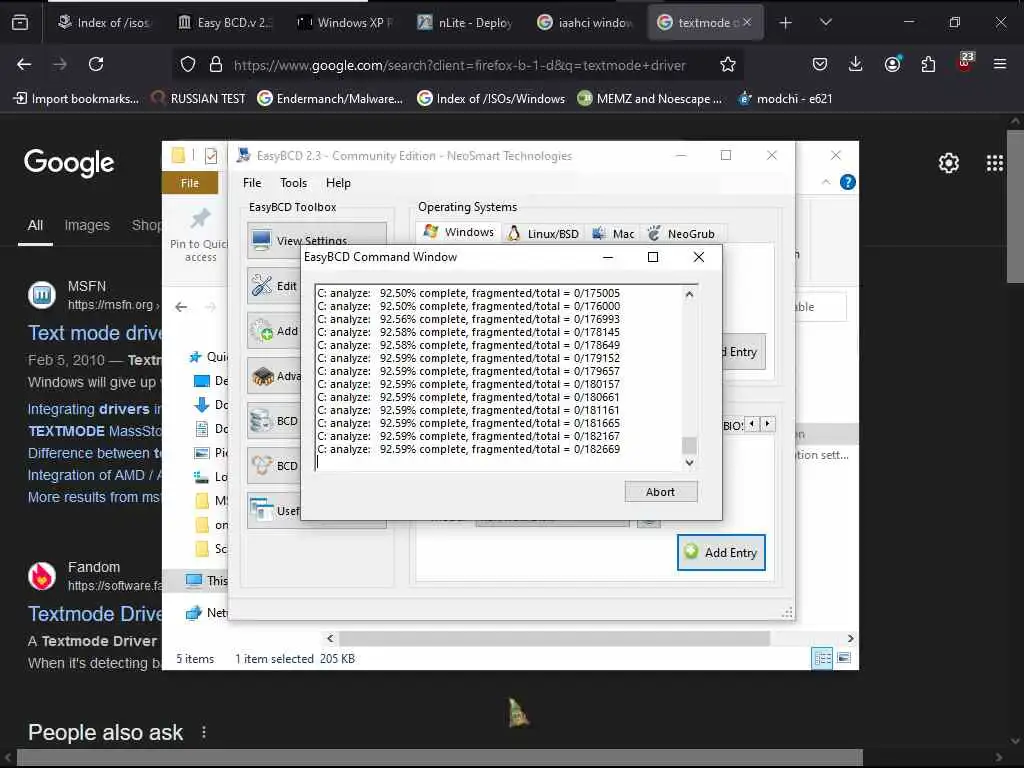Click the Advanced Settings chip icon
This screenshot has width=1024, height=768.
click(x=262, y=376)
